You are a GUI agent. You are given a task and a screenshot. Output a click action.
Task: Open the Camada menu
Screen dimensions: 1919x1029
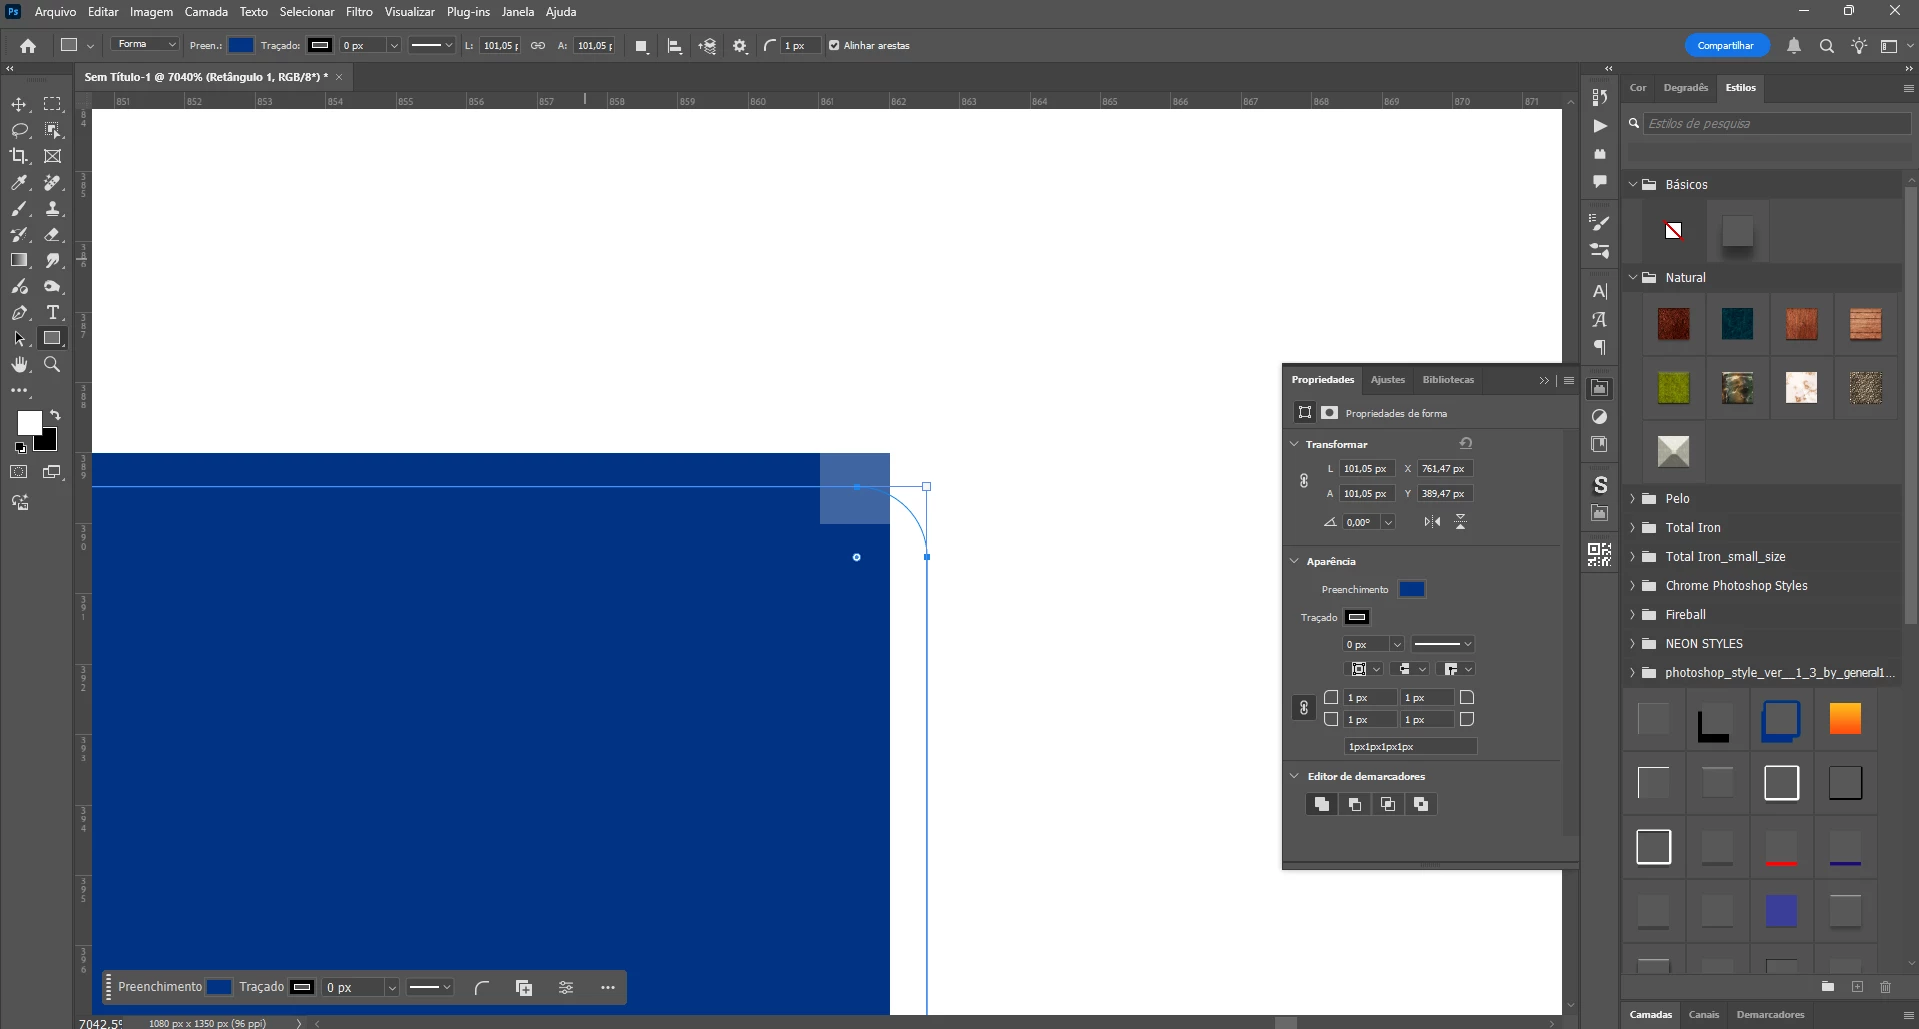[x=206, y=12]
